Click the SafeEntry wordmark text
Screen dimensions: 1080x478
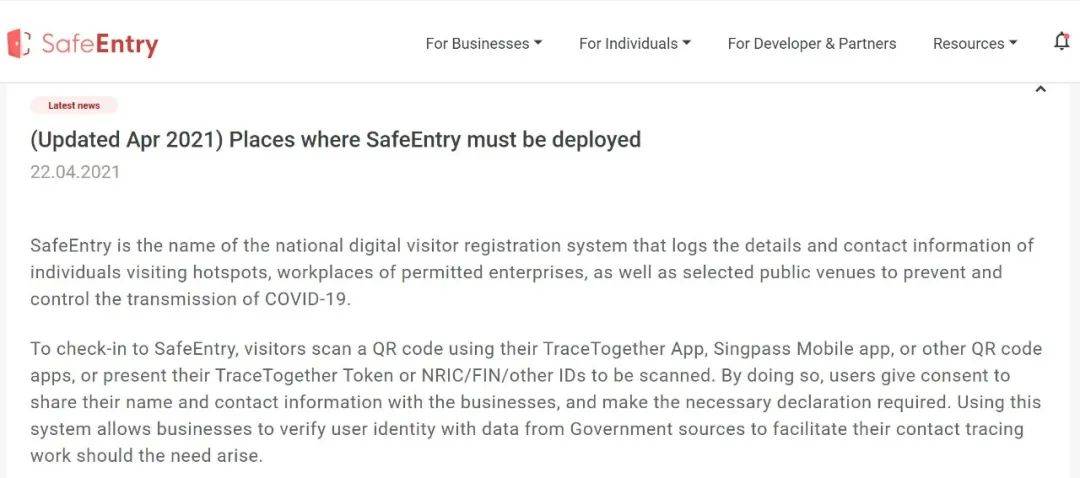(99, 44)
